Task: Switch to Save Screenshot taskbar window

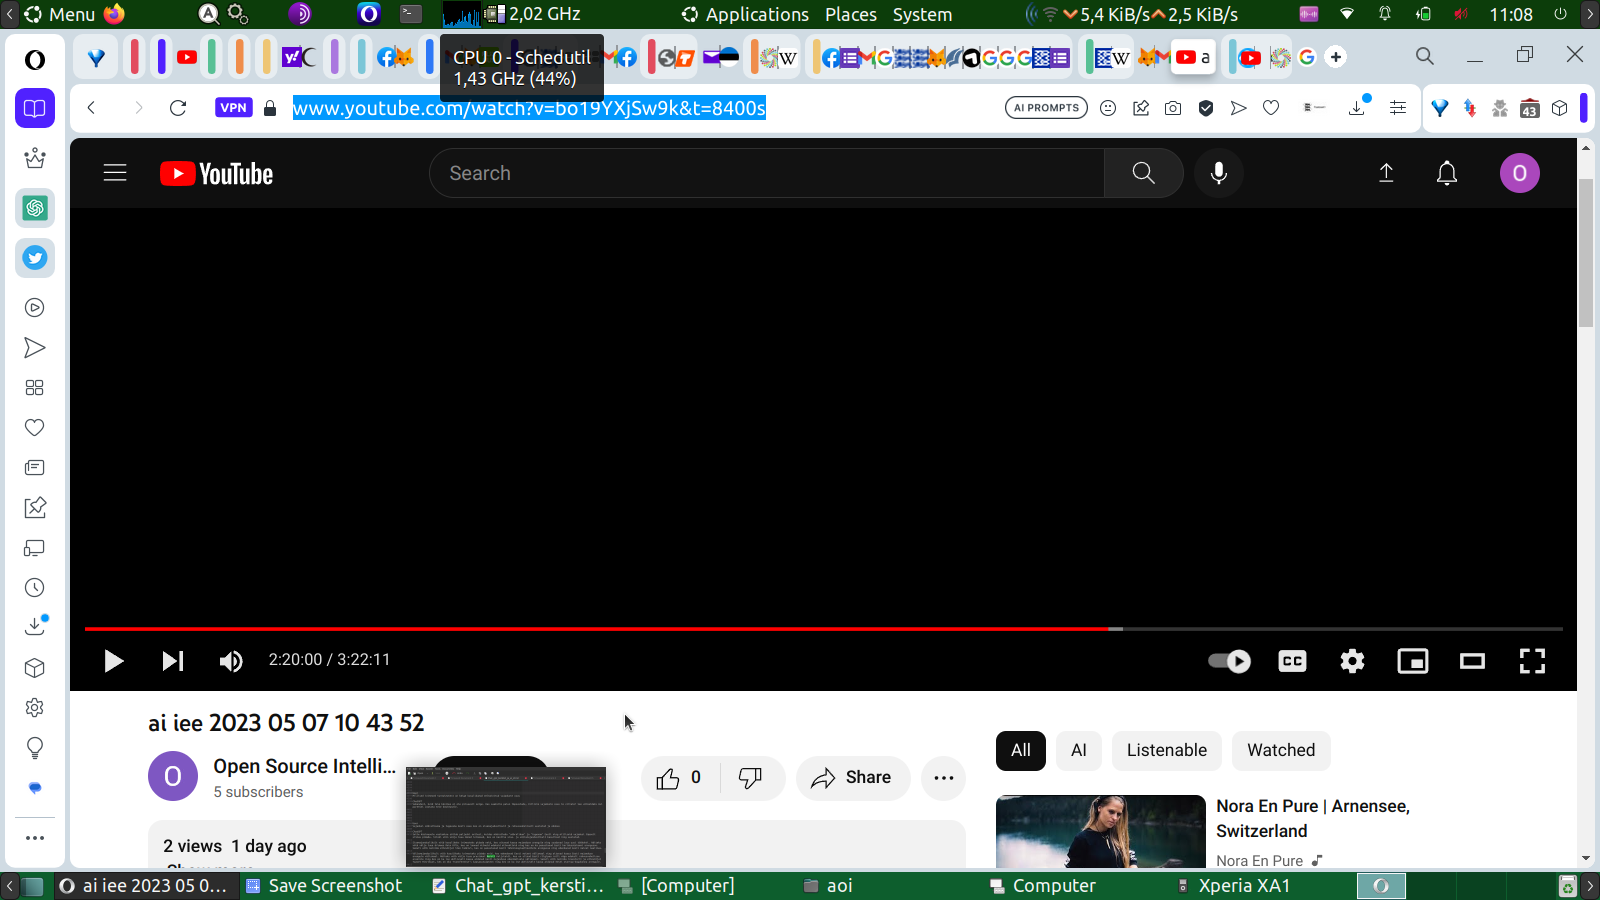Action: click(324, 886)
